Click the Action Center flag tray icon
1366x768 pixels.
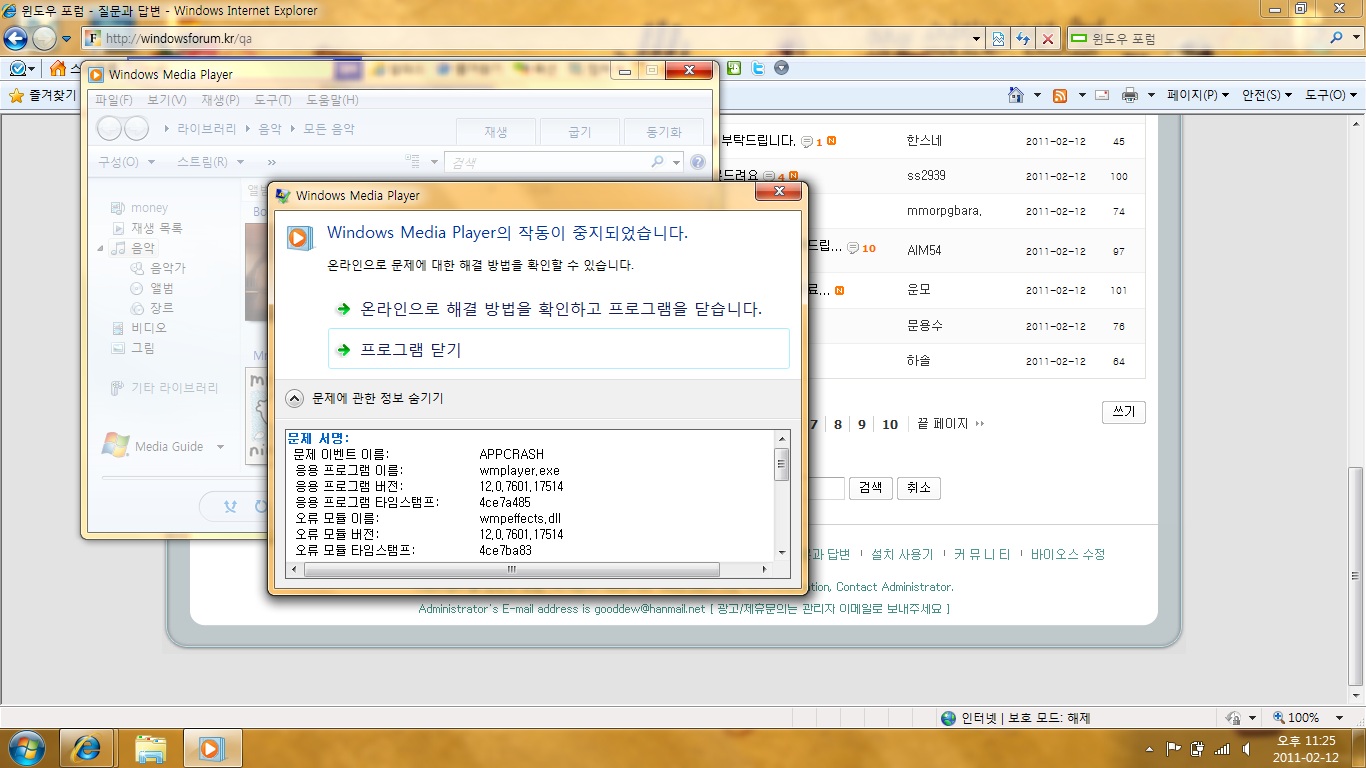[1174, 748]
